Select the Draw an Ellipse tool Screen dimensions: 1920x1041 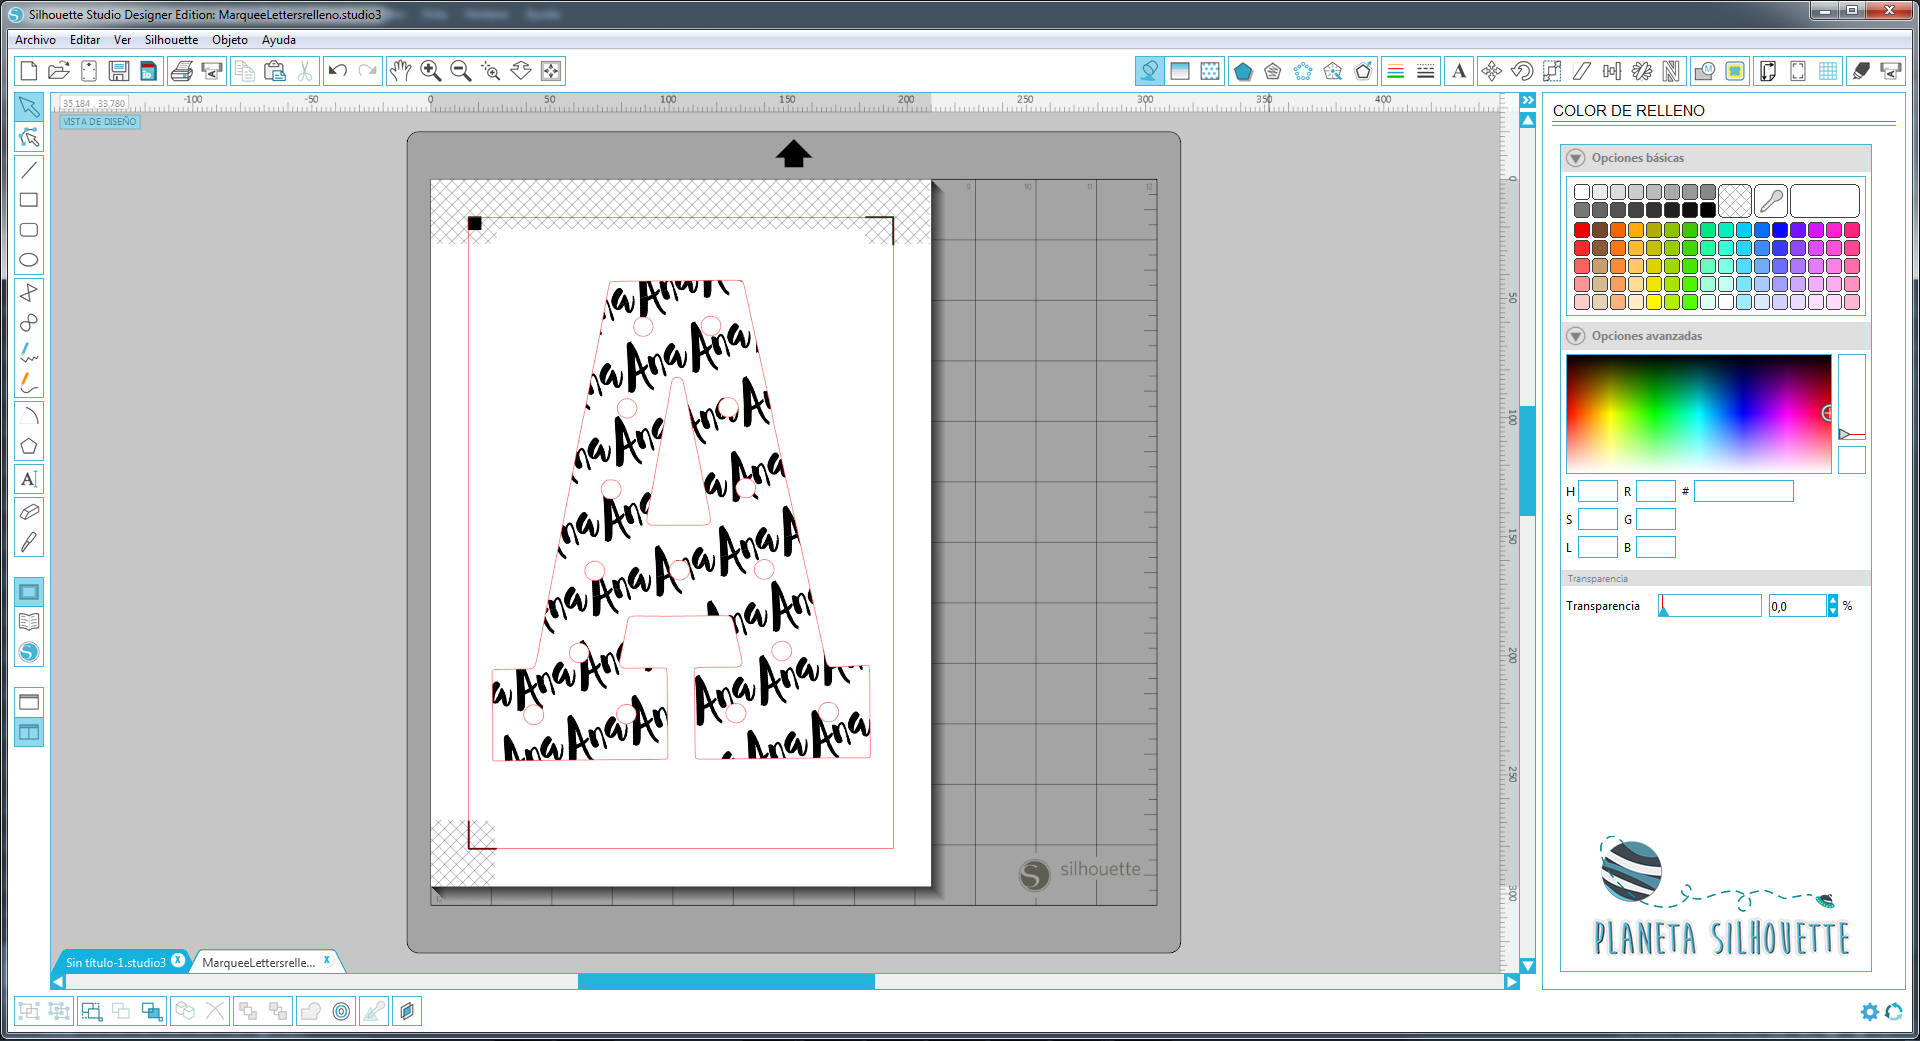pyautogui.click(x=29, y=260)
